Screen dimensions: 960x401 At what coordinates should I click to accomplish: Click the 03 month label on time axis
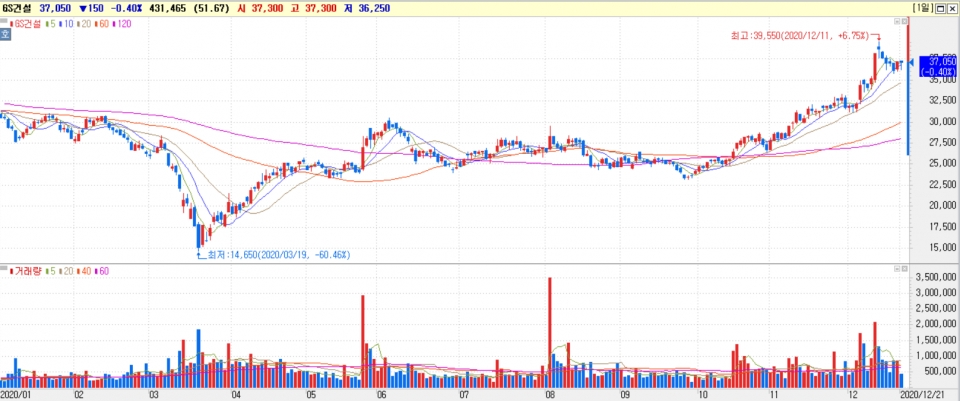pos(154,395)
